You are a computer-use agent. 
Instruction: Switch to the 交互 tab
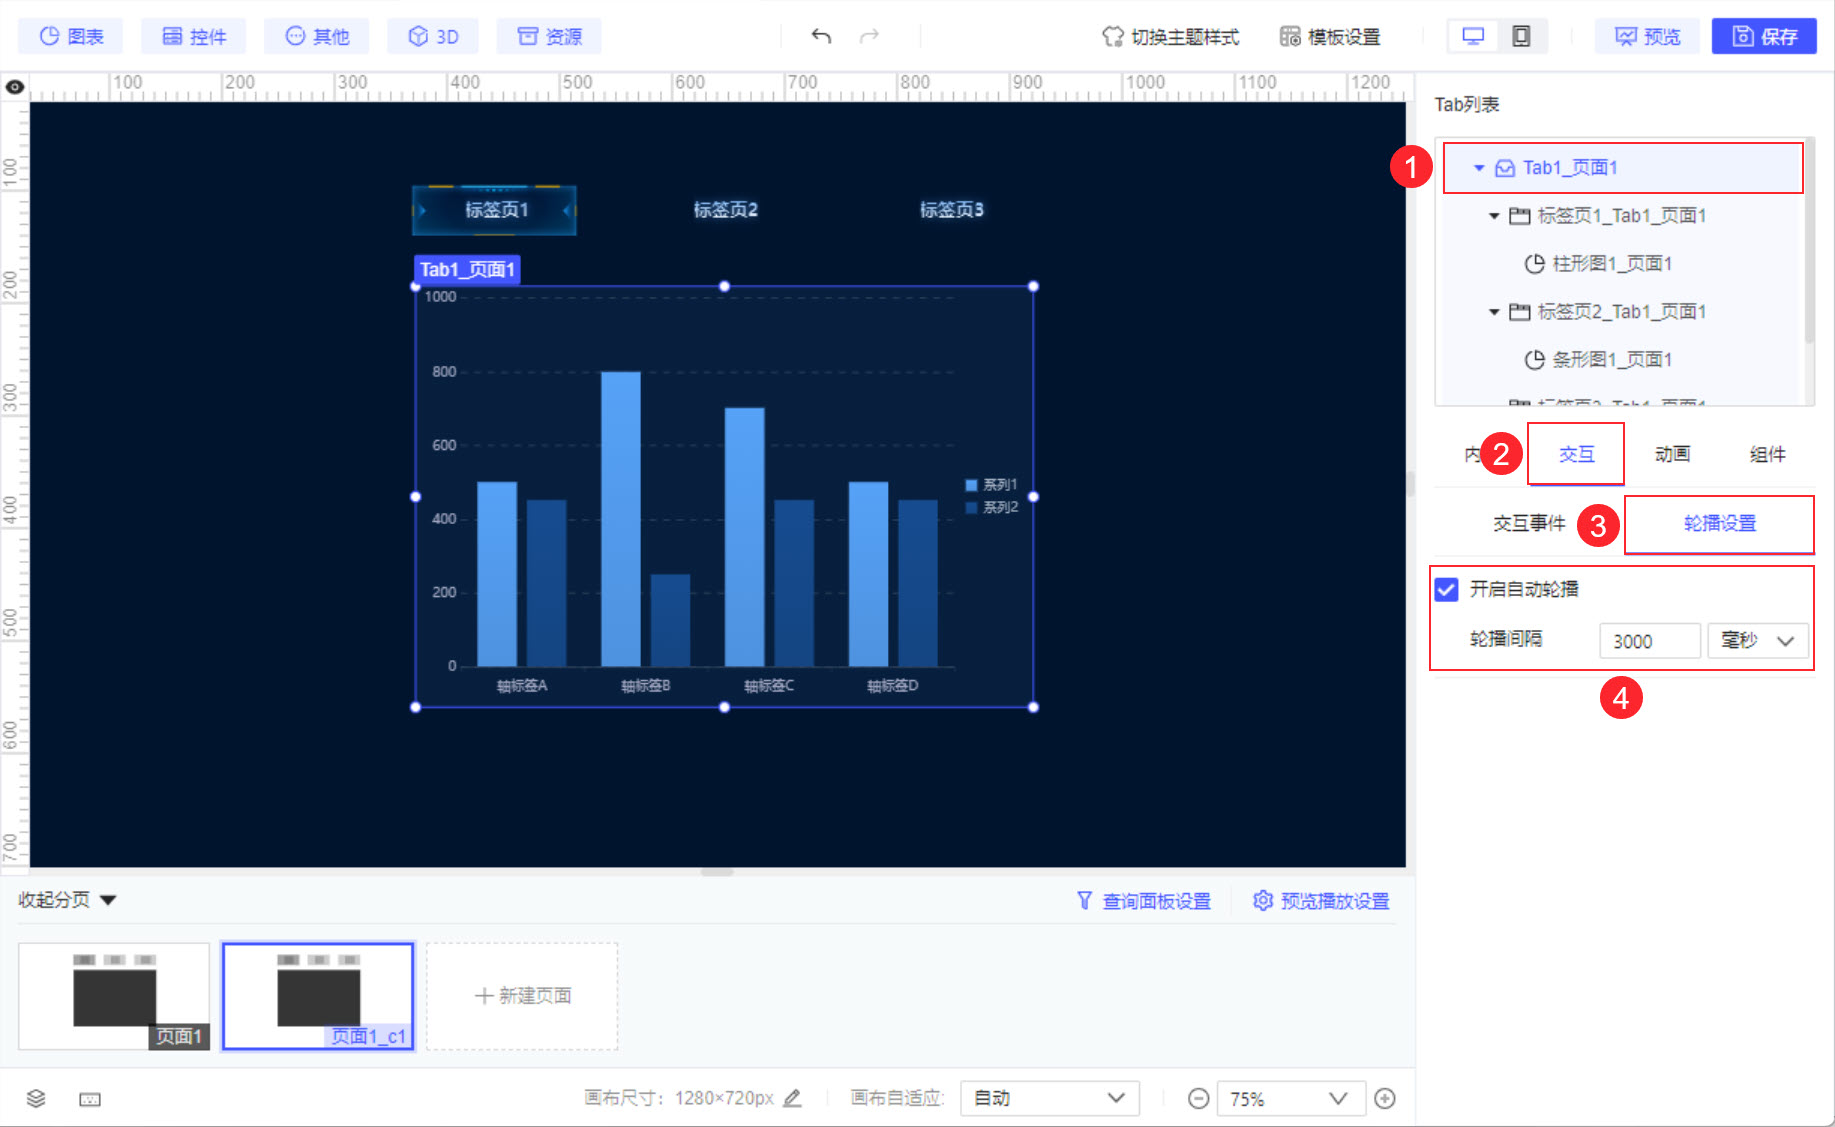(x=1576, y=454)
